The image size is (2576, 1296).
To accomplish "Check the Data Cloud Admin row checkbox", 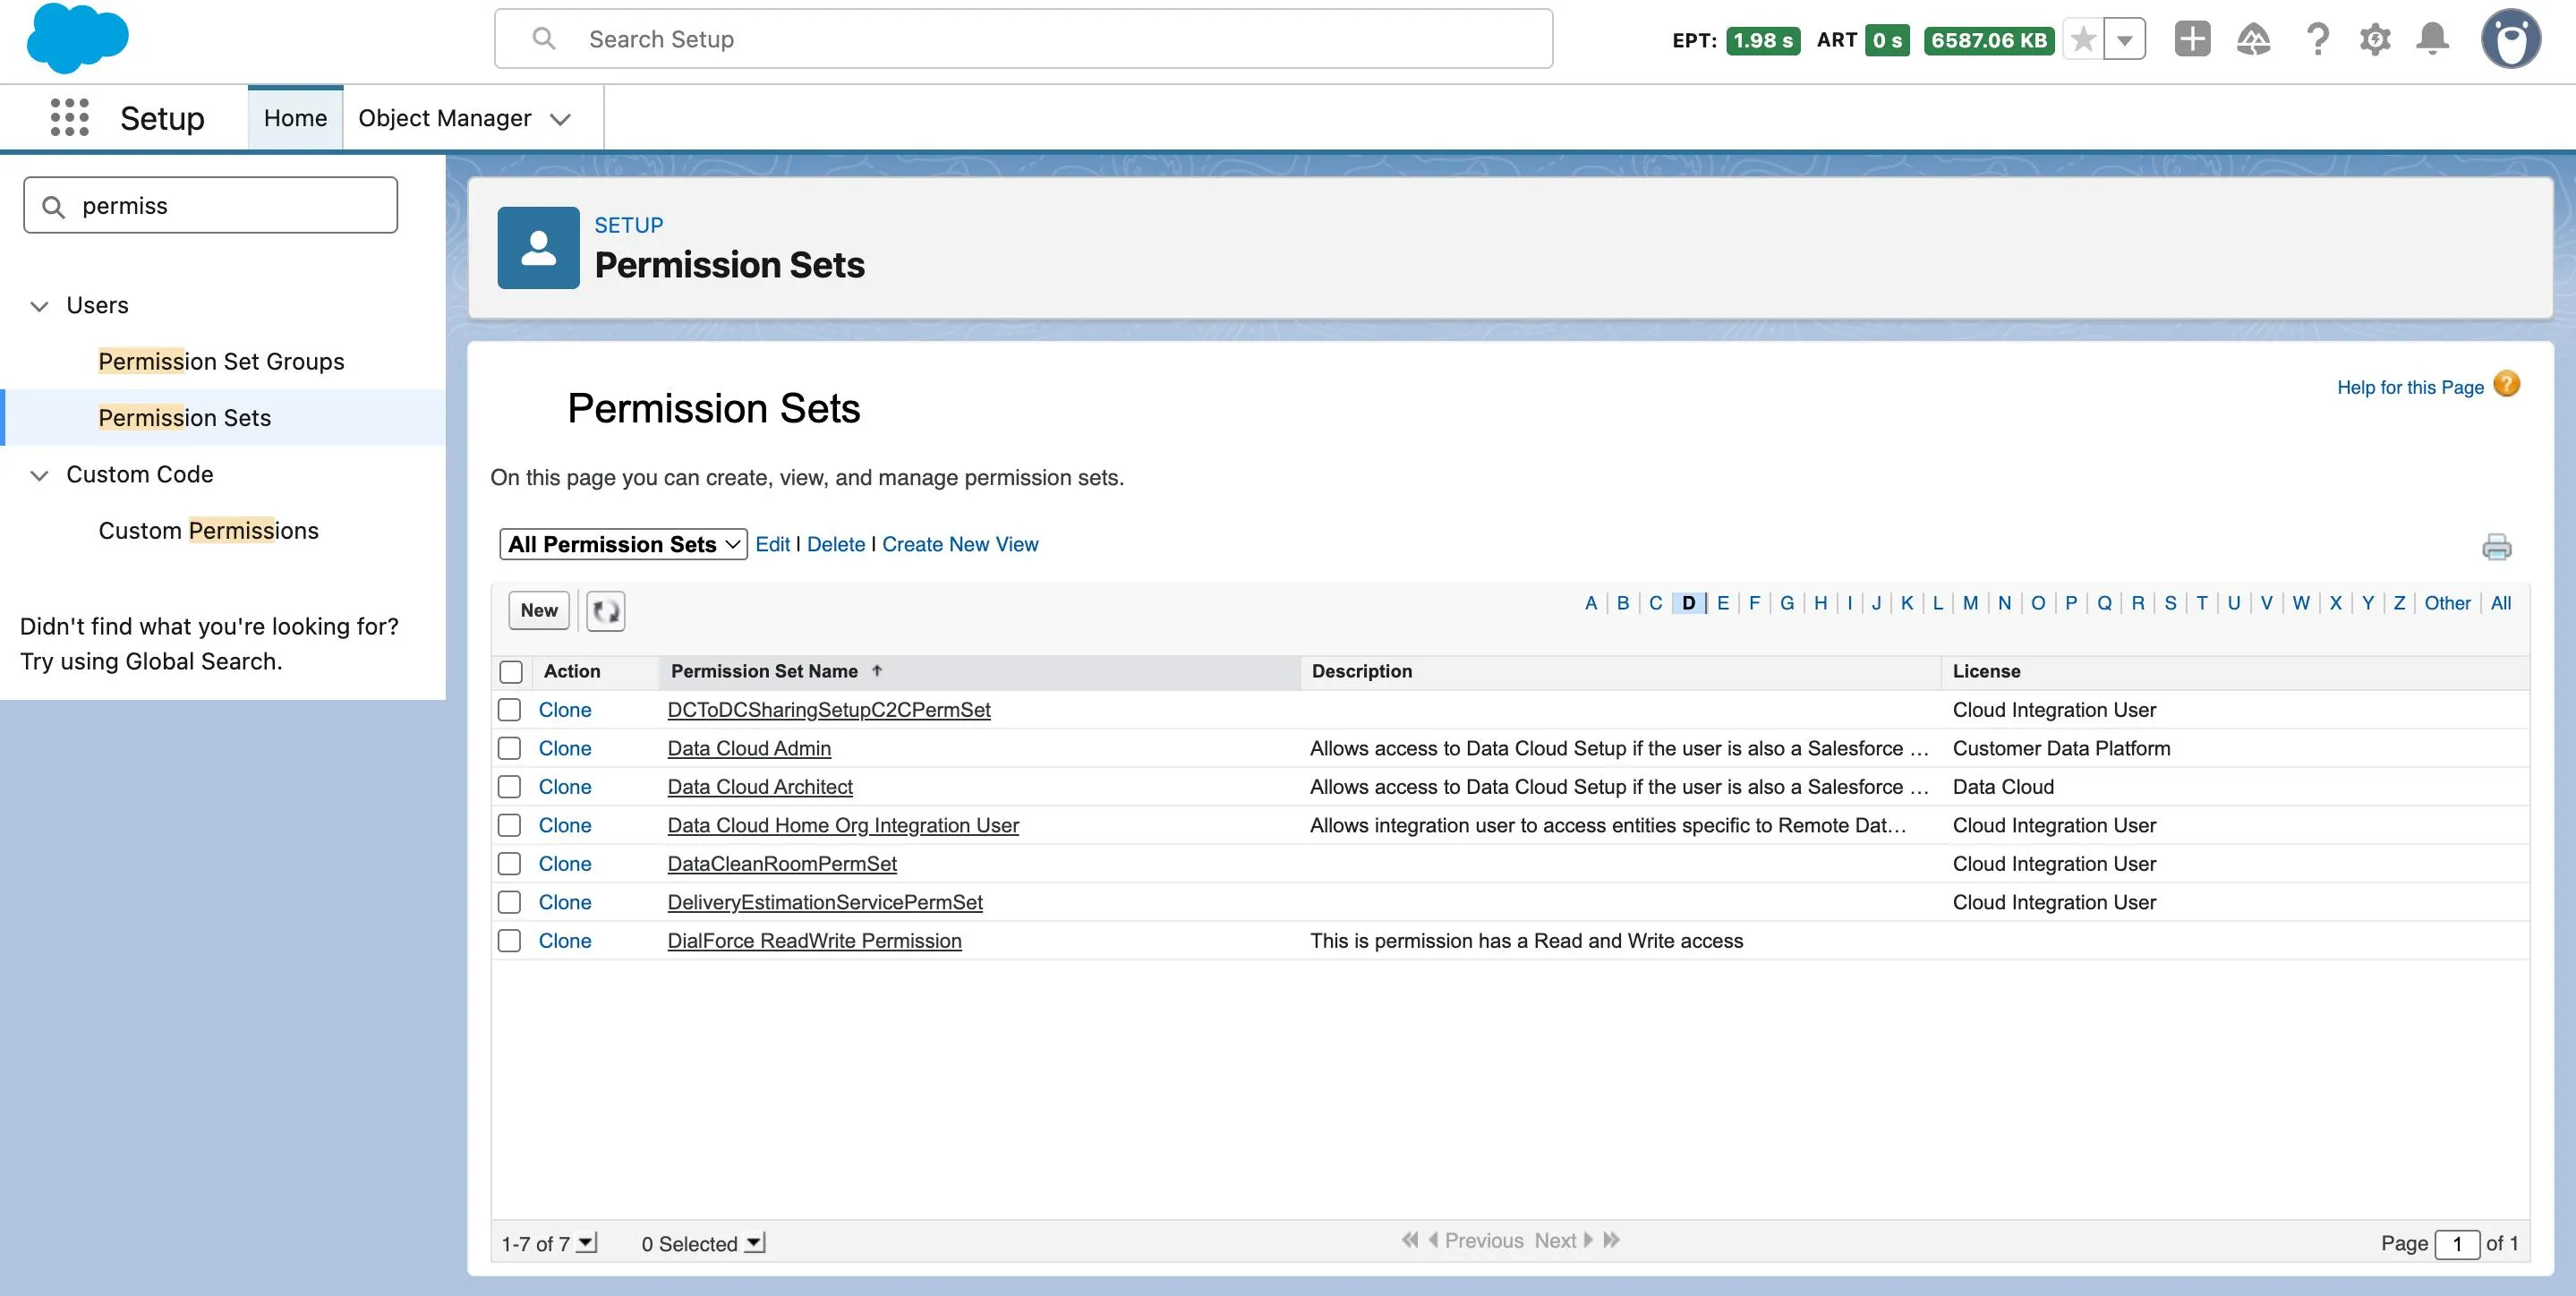I will coord(510,748).
